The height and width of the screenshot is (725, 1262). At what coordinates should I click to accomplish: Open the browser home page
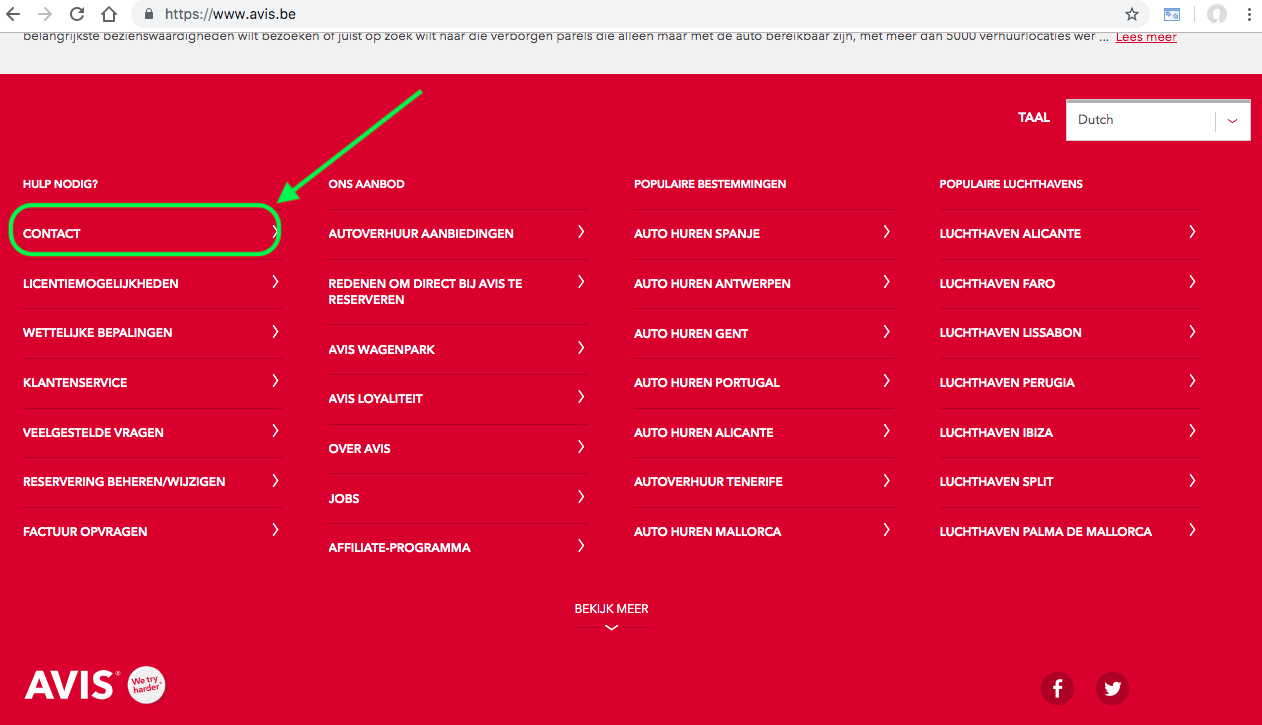[108, 15]
